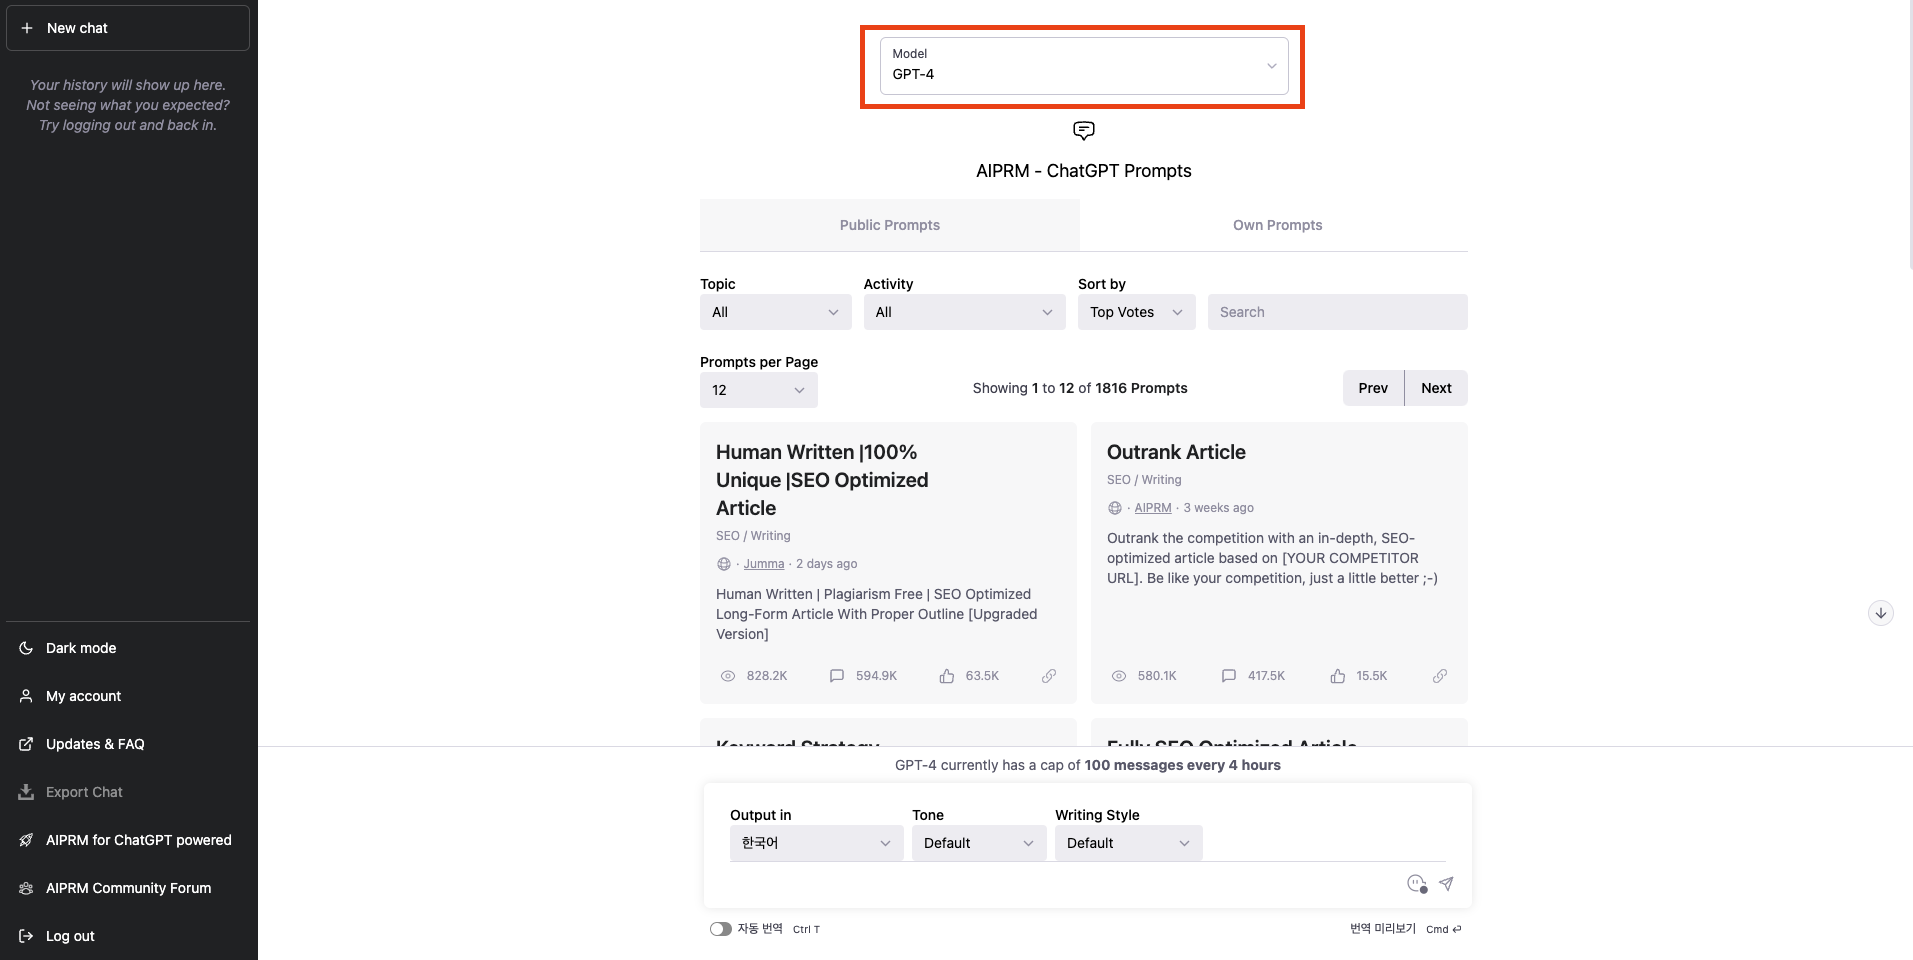
Task: Click the views eye icon on Human Written card
Action: point(728,676)
